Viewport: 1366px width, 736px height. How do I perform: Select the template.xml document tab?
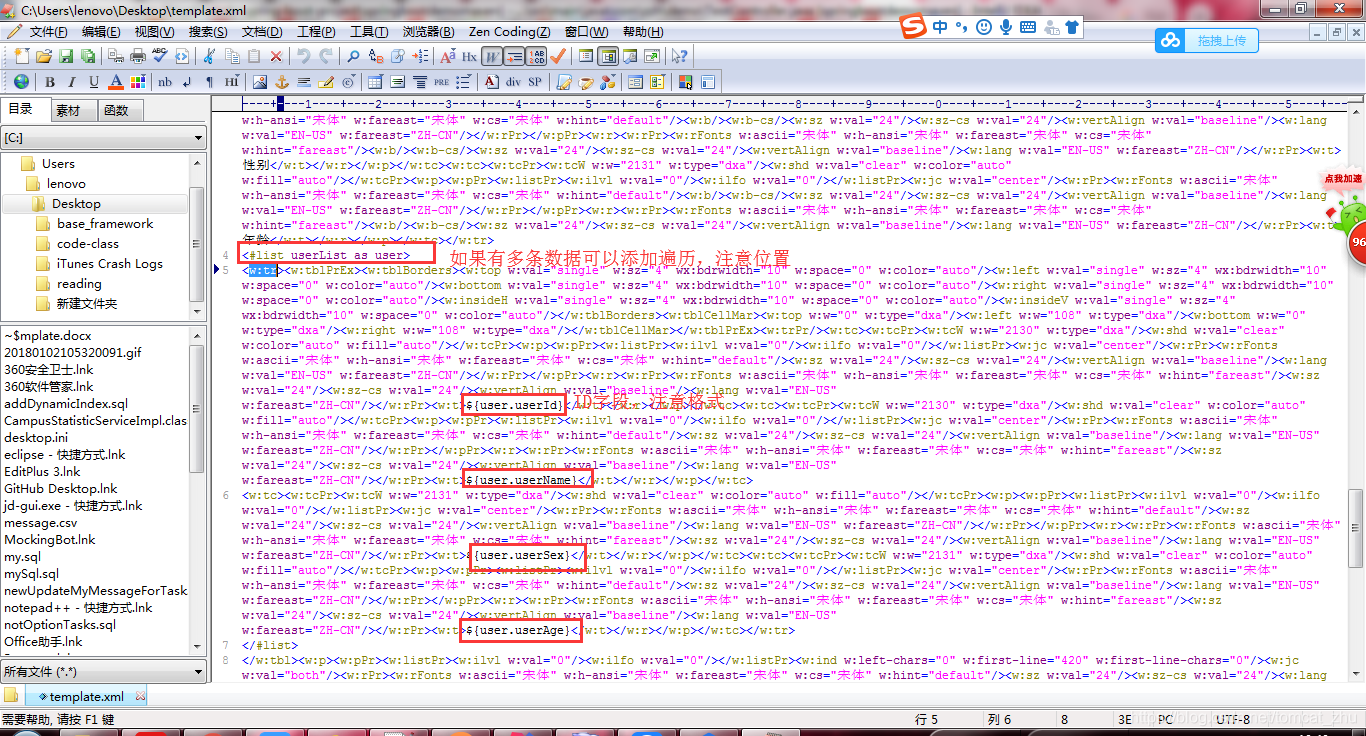coord(87,696)
